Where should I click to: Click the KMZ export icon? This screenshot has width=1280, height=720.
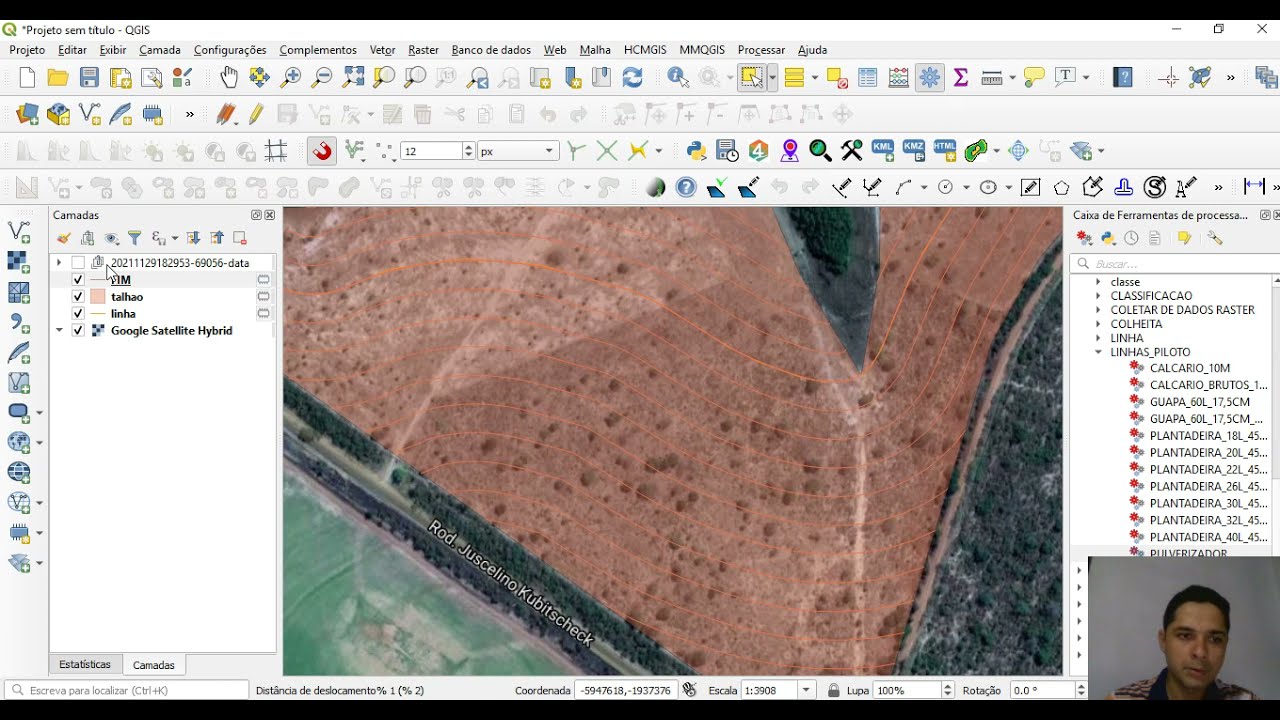pos(914,150)
